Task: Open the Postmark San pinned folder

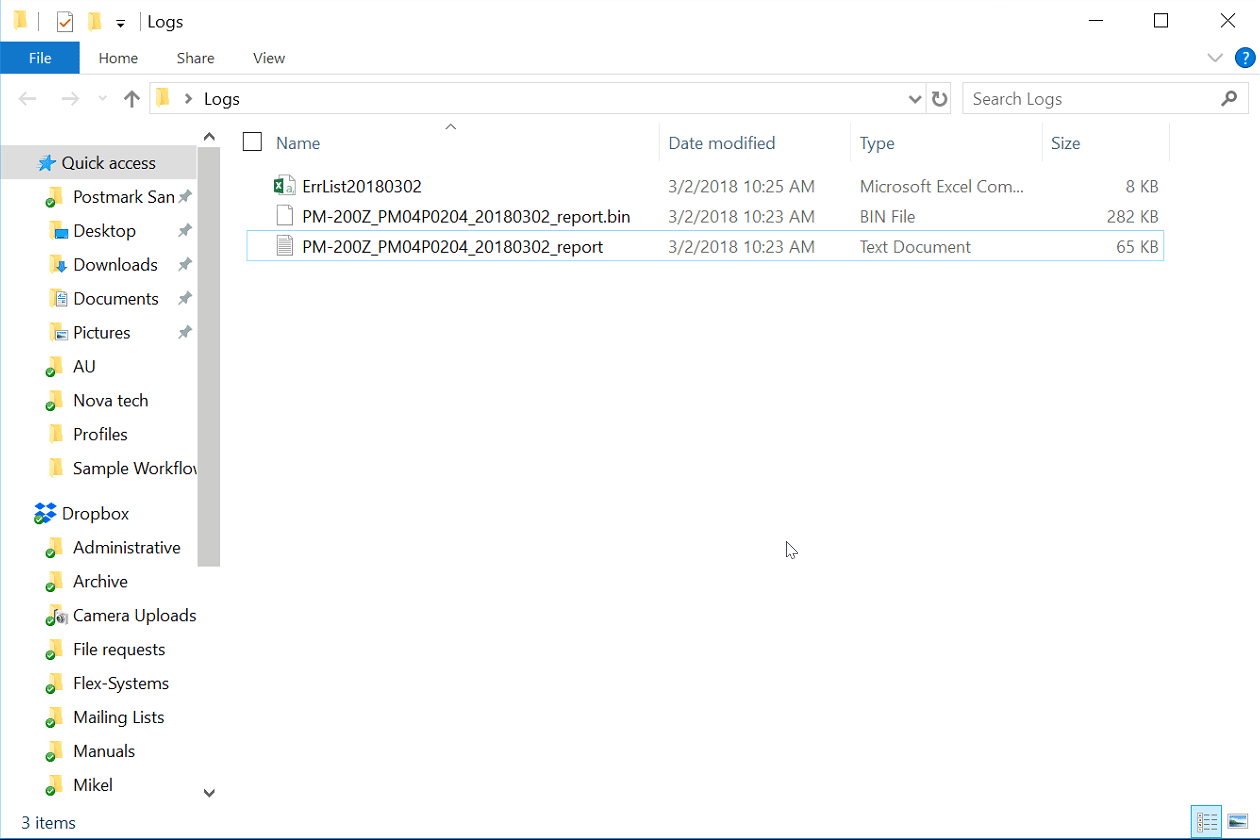Action: (x=124, y=197)
